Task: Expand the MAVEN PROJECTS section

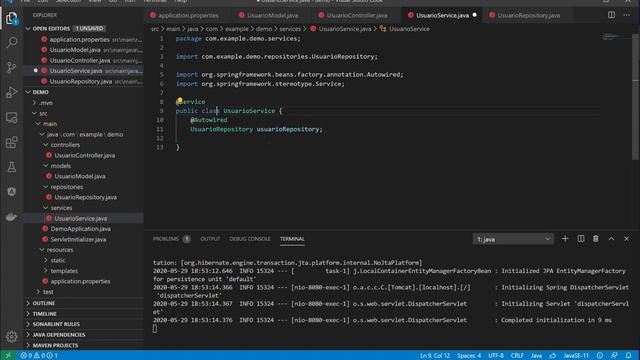Action: pyautogui.click(x=84, y=345)
